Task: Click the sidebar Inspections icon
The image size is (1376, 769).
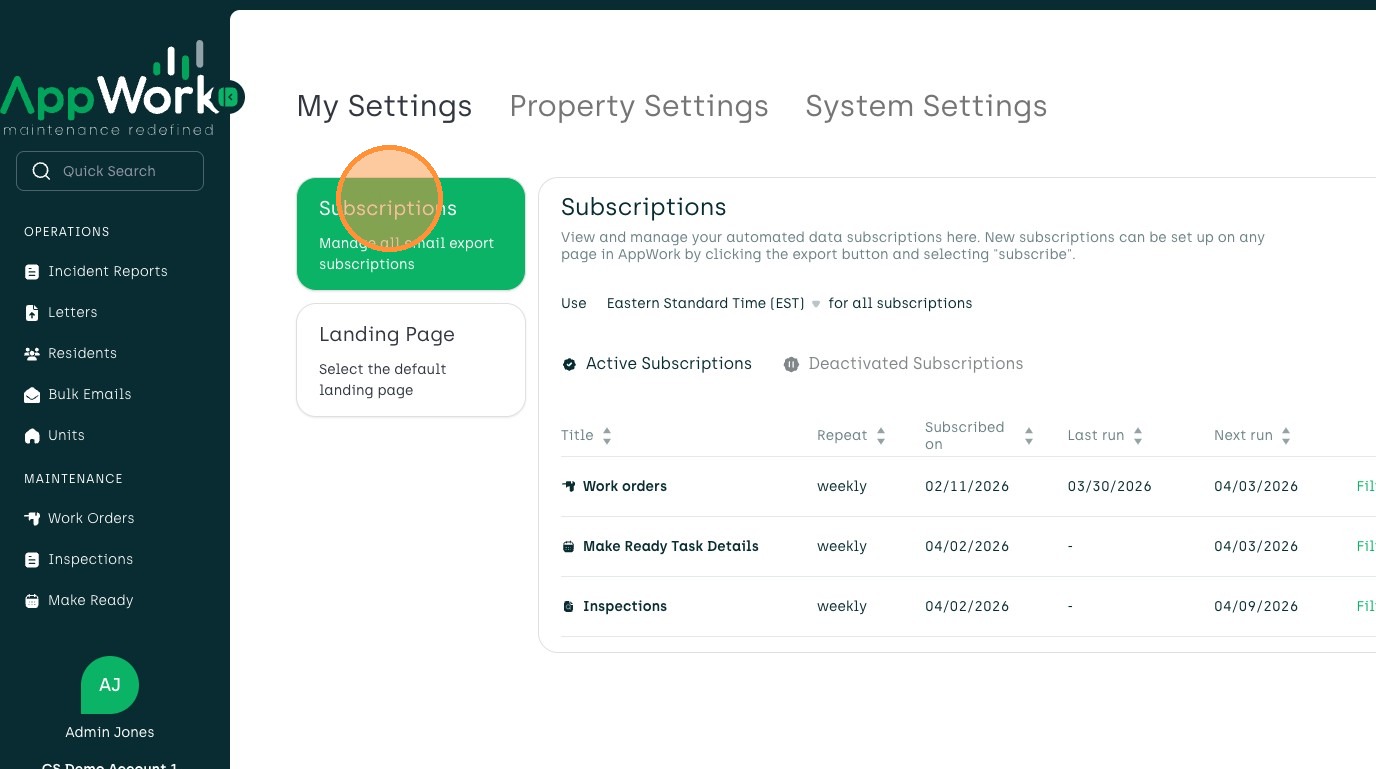Action: coord(32,560)
